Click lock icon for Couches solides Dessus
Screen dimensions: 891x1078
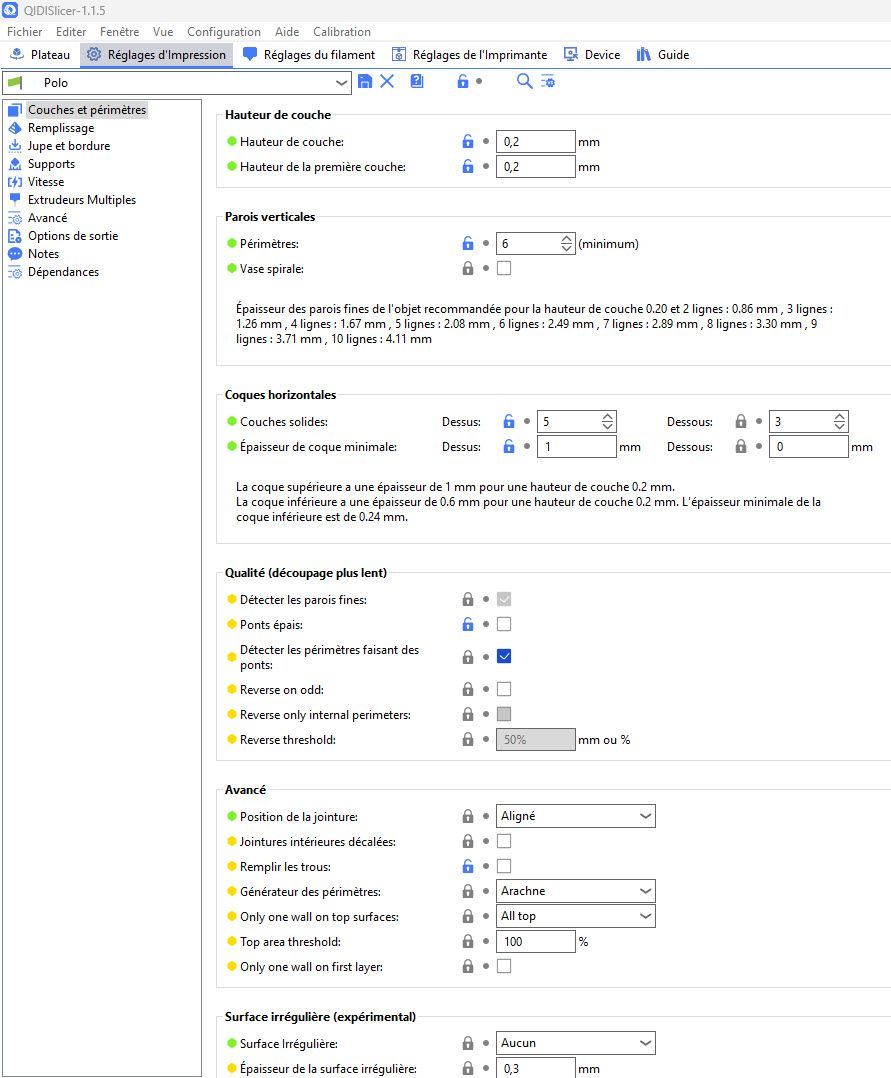(509, 421)
